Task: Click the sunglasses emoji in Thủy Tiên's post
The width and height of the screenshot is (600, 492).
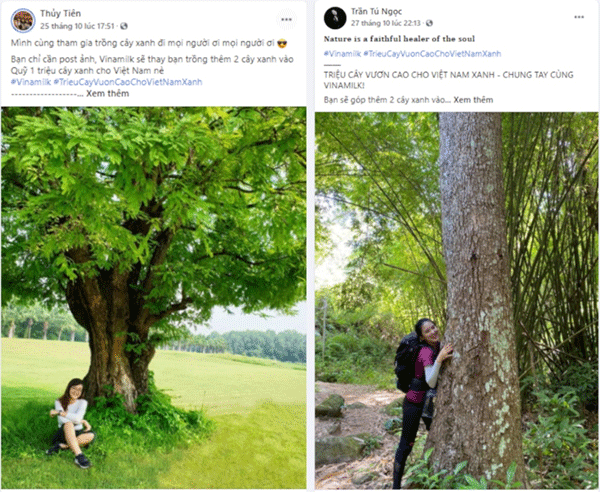Action: click(x=282, y=43)
